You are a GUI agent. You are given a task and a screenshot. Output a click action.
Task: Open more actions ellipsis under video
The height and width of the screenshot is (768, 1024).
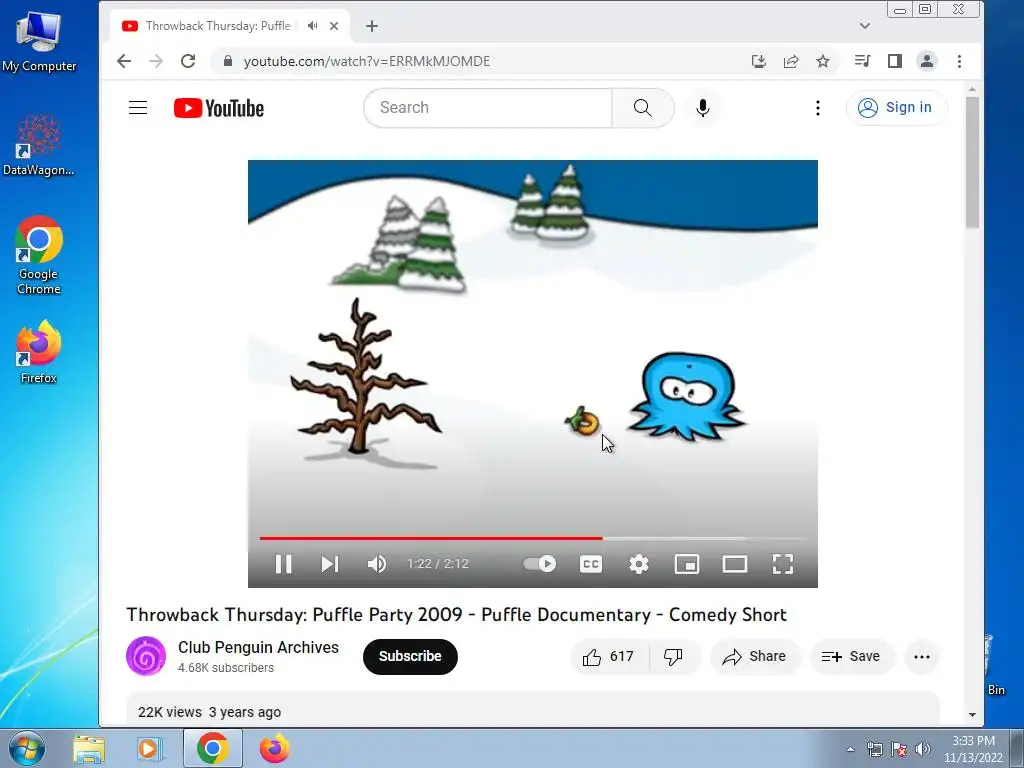[921, 657]
